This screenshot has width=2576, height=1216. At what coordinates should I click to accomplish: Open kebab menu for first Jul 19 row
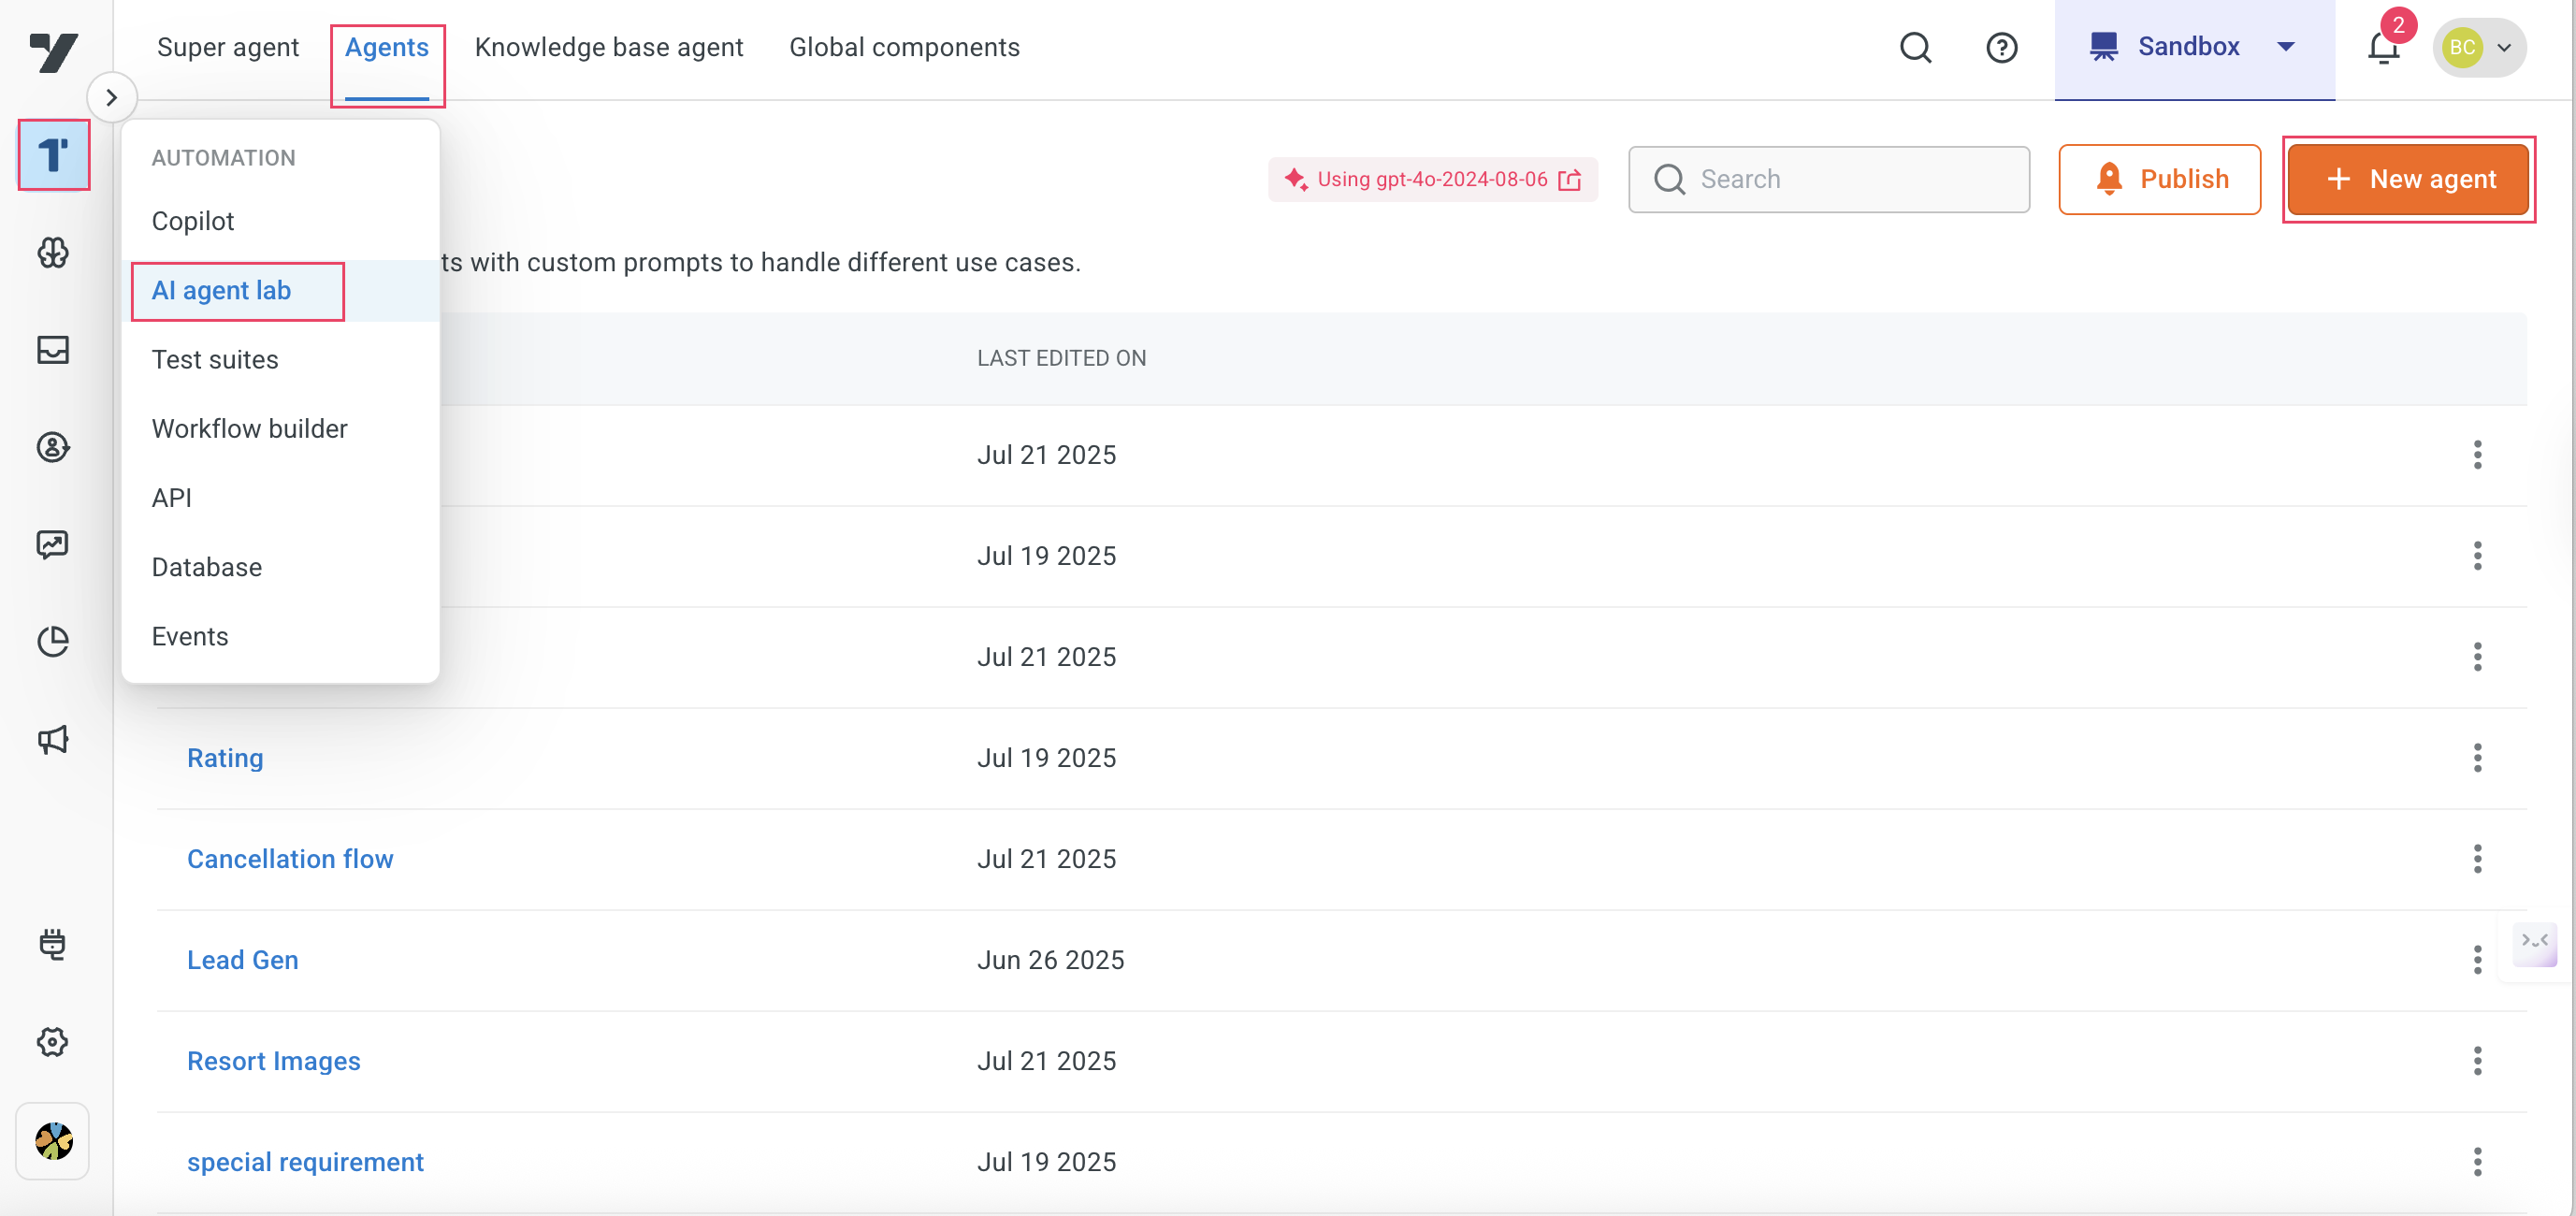point(2477,555)
